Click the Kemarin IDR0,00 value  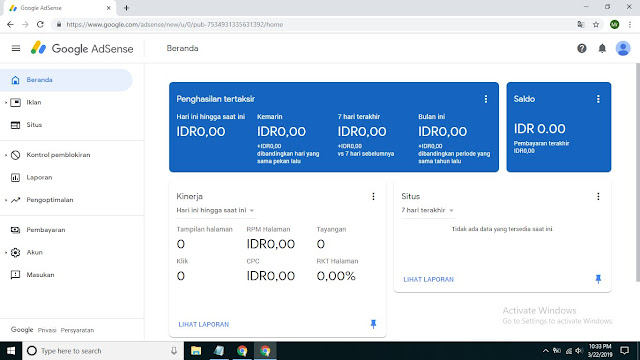point(281,132)
